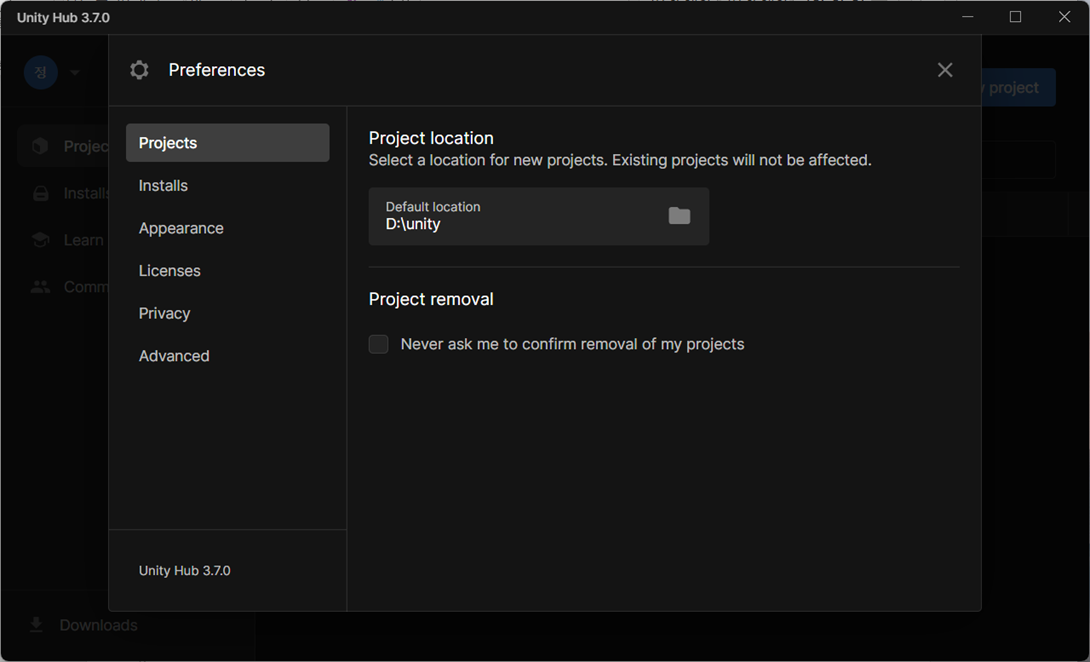Image resolution: width=1090 pixels, height=662 pixels.
Task: Close the Preferences dialog with the X
Action: (945, 70)
